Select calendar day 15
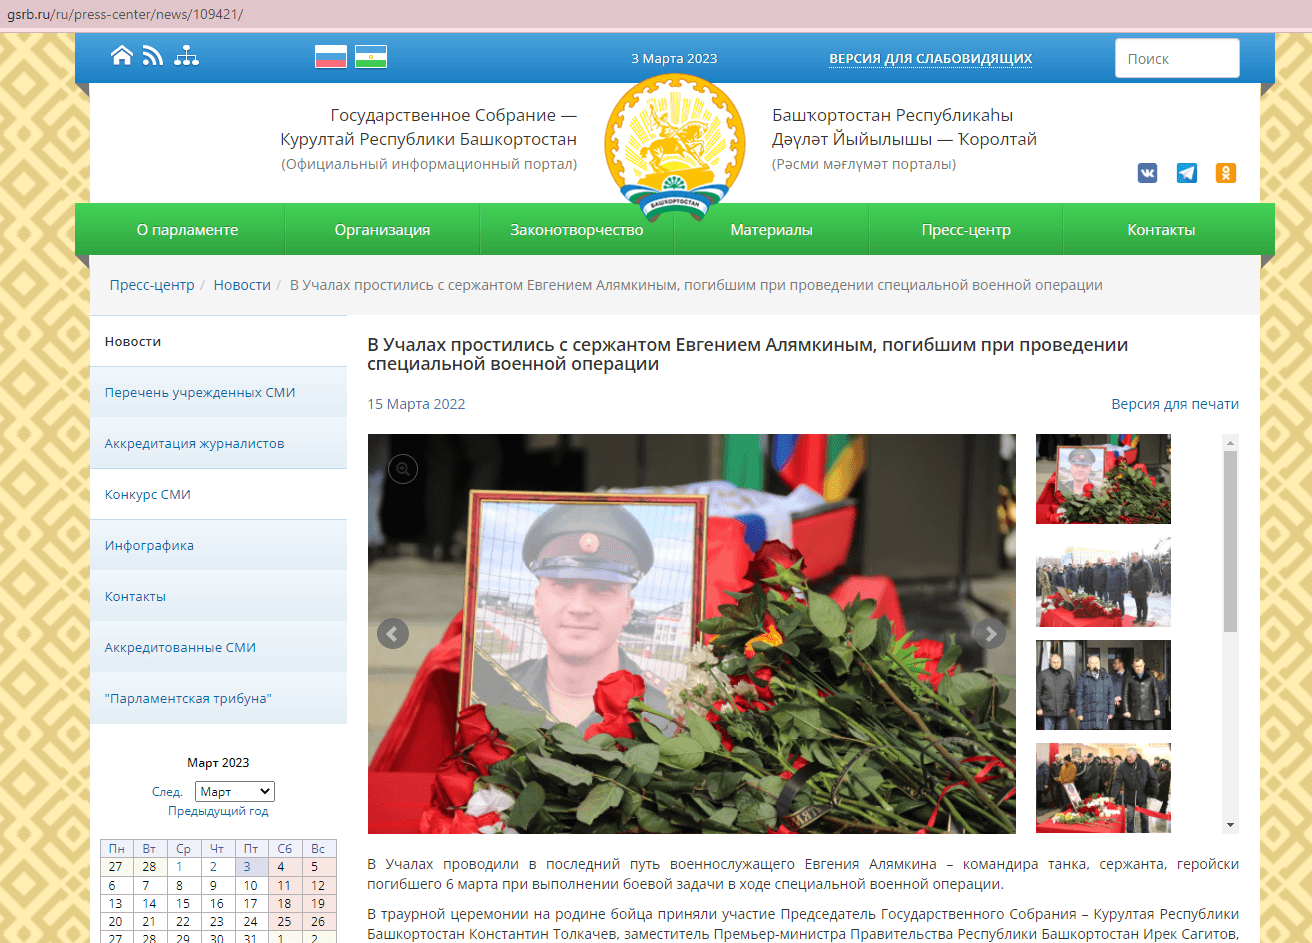Image resolution: width=1312 pixels, height=943 pixels. pos(184,903)
